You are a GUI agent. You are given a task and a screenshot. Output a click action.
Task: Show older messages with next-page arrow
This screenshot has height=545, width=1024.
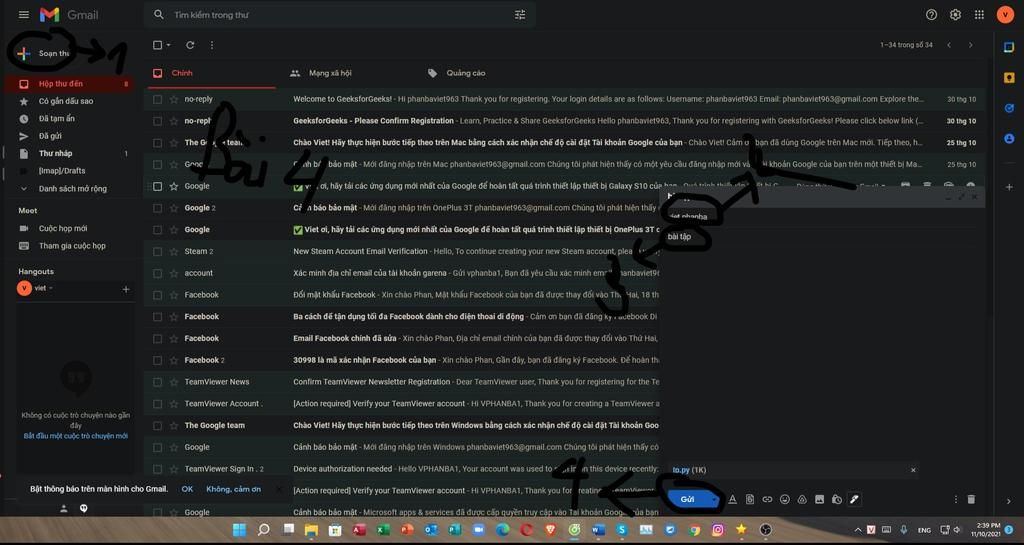[x=970, y=45]
